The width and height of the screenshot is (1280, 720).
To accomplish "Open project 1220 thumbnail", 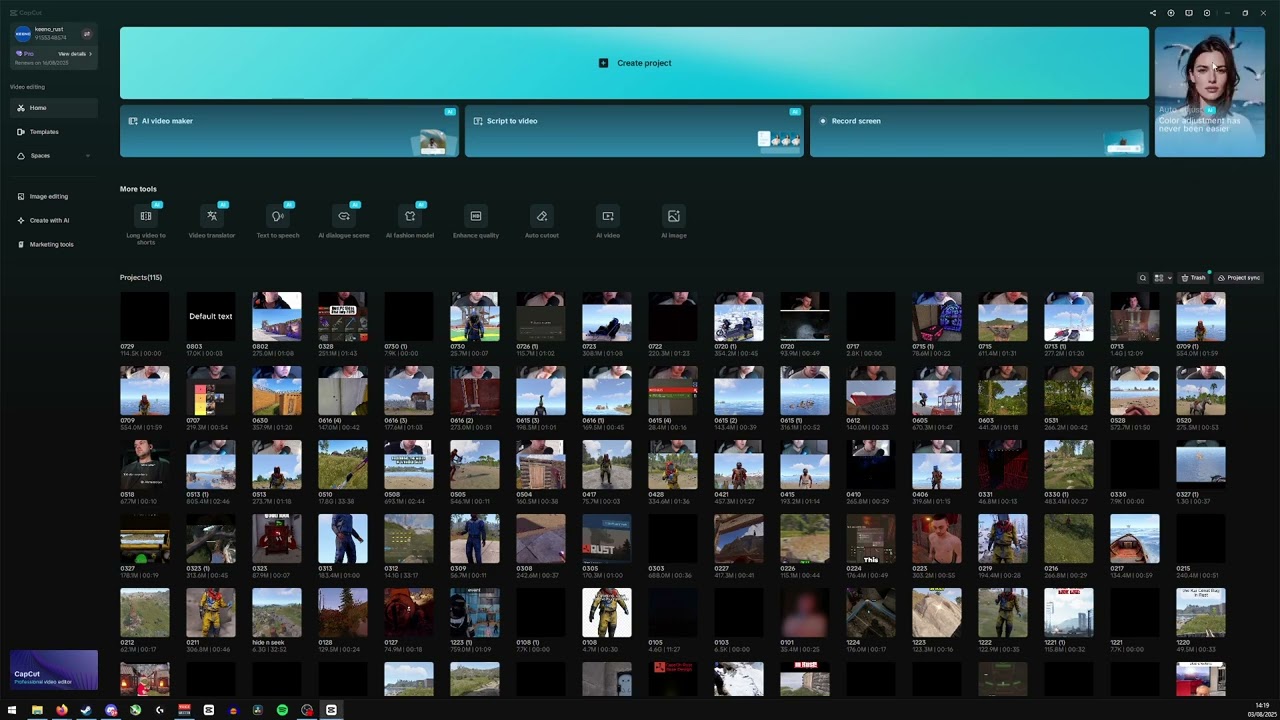I will (x=1201, y=613).
